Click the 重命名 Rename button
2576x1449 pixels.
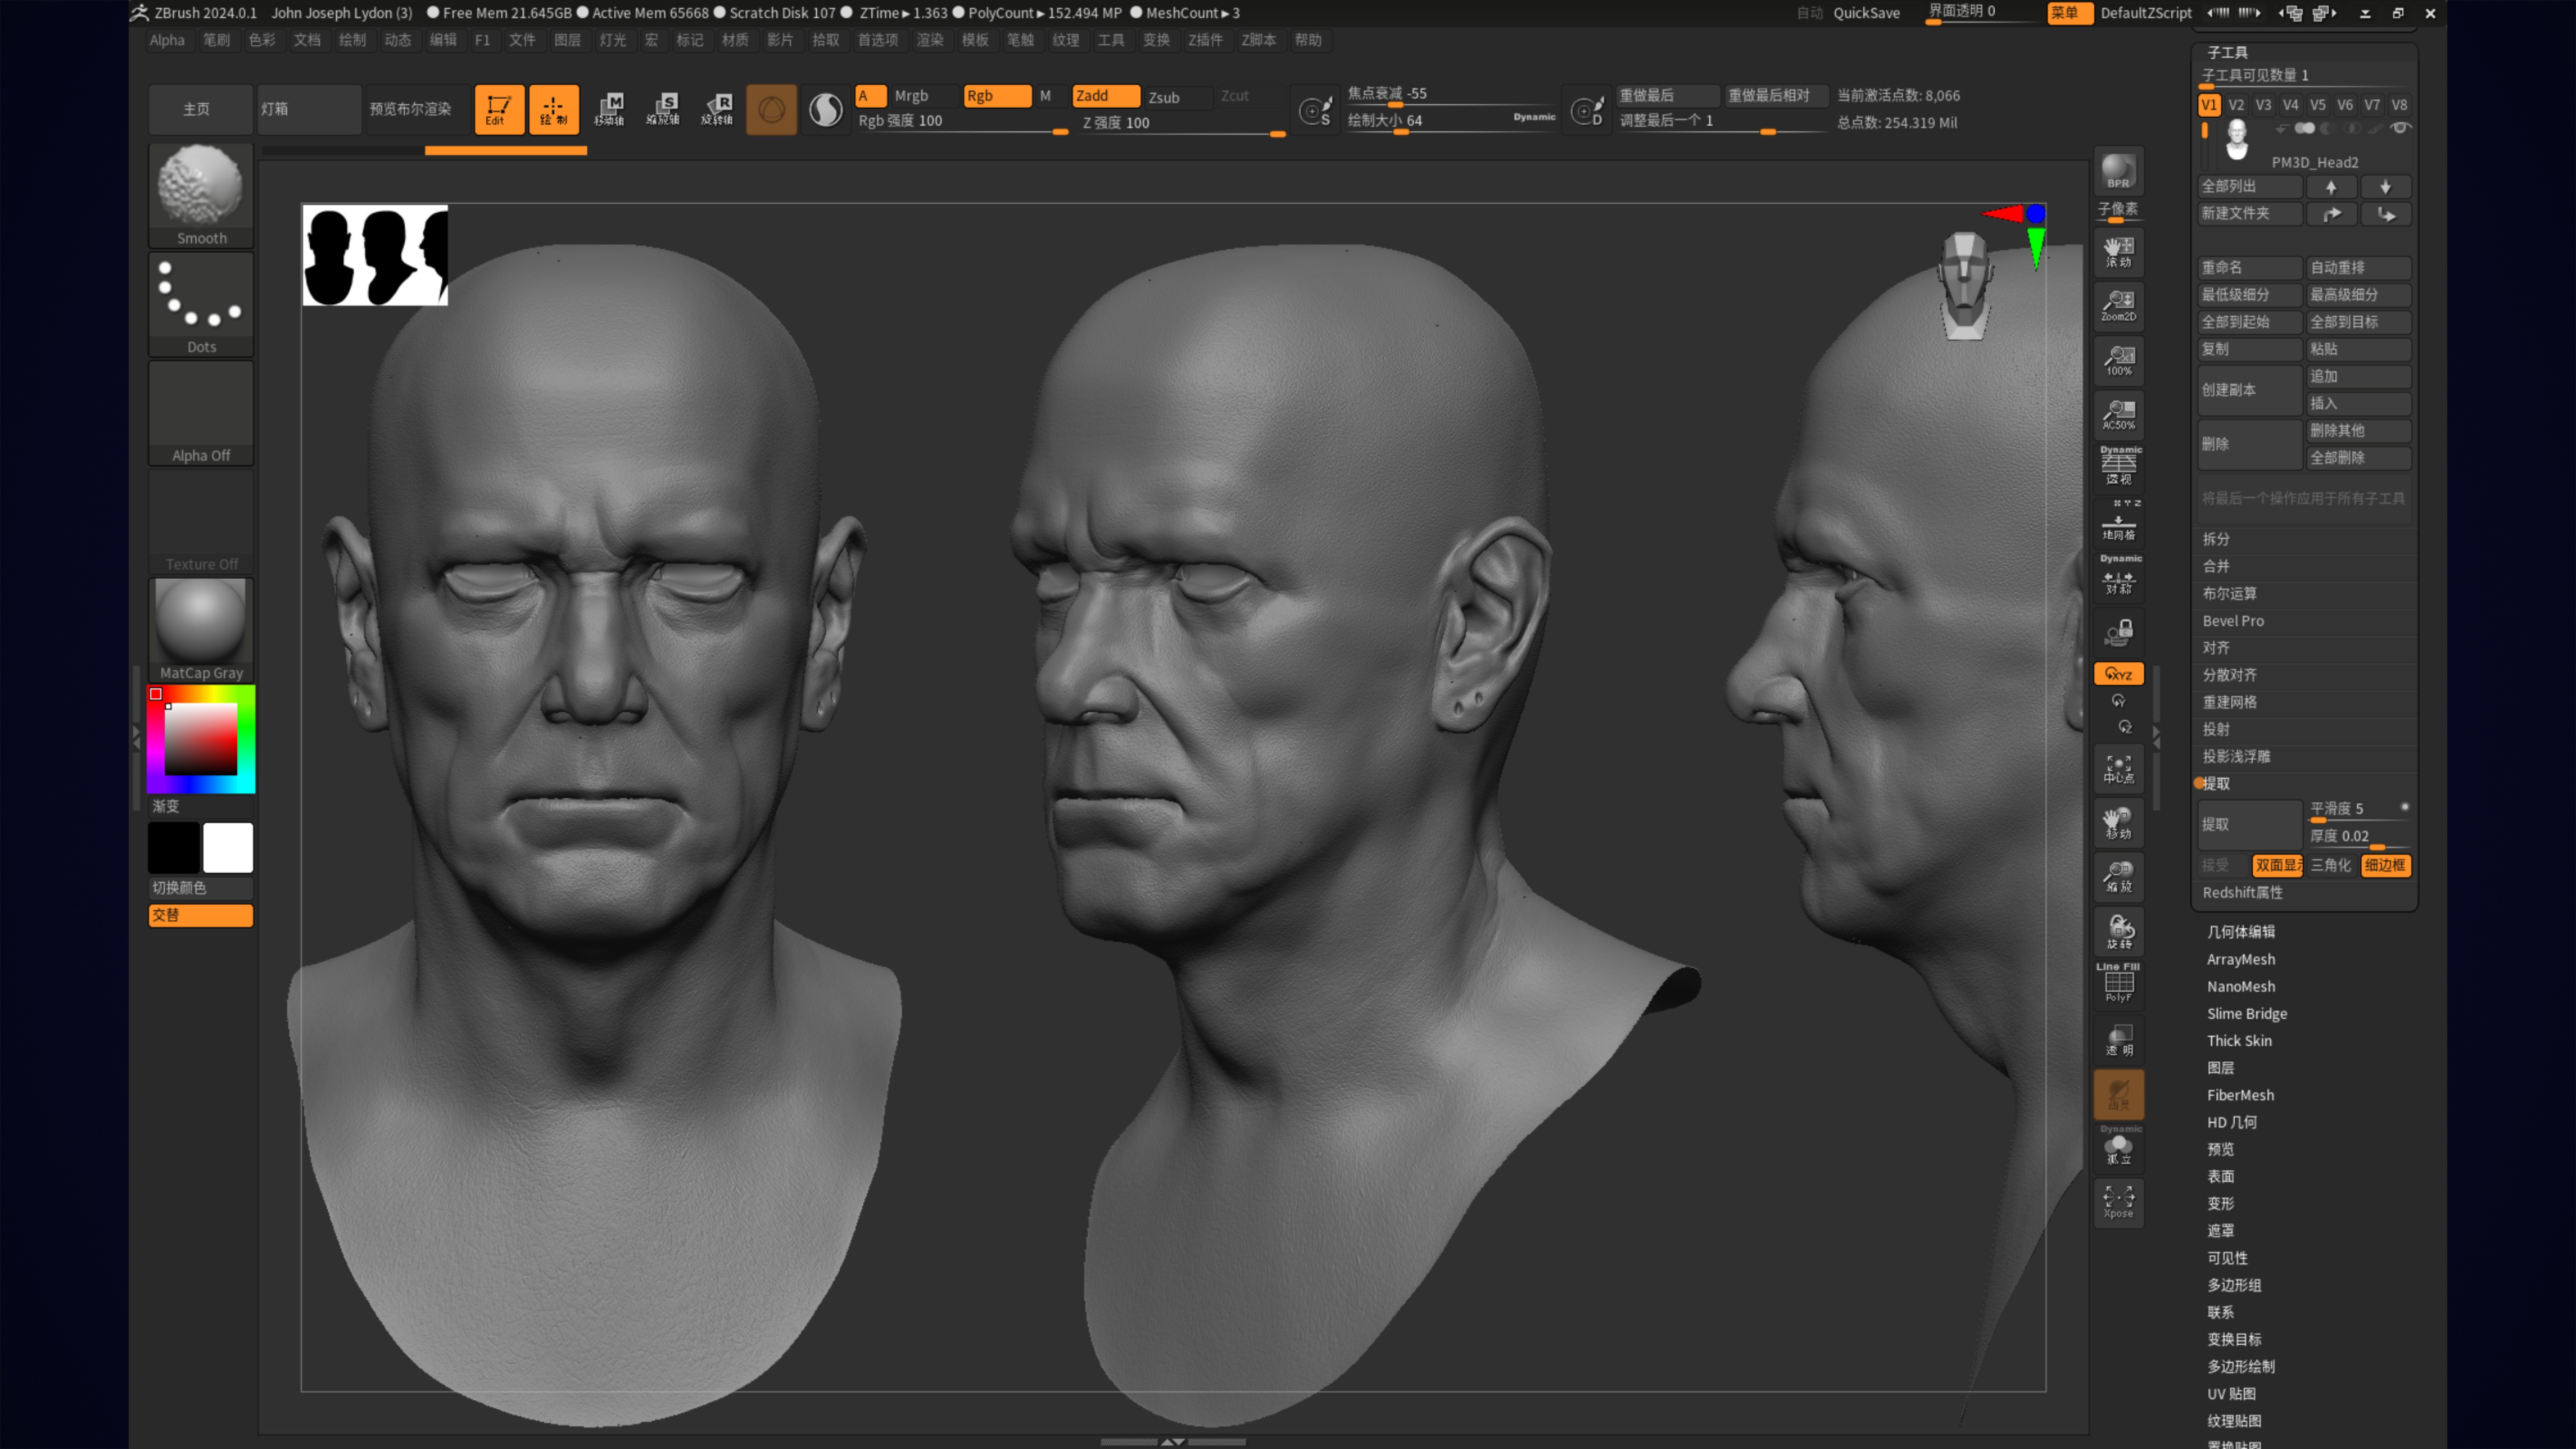[2250, 268]
